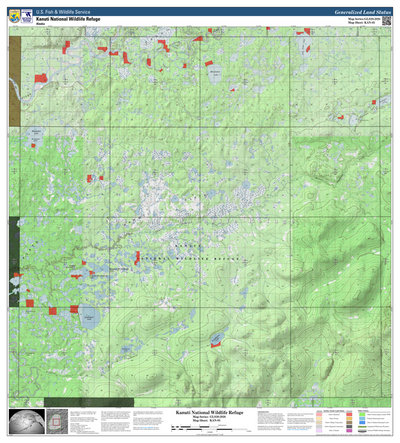400x443 pixels.
Task: Click the Kanuti National Wildlife Refuge footer title
Action: (x=209, y=413)
